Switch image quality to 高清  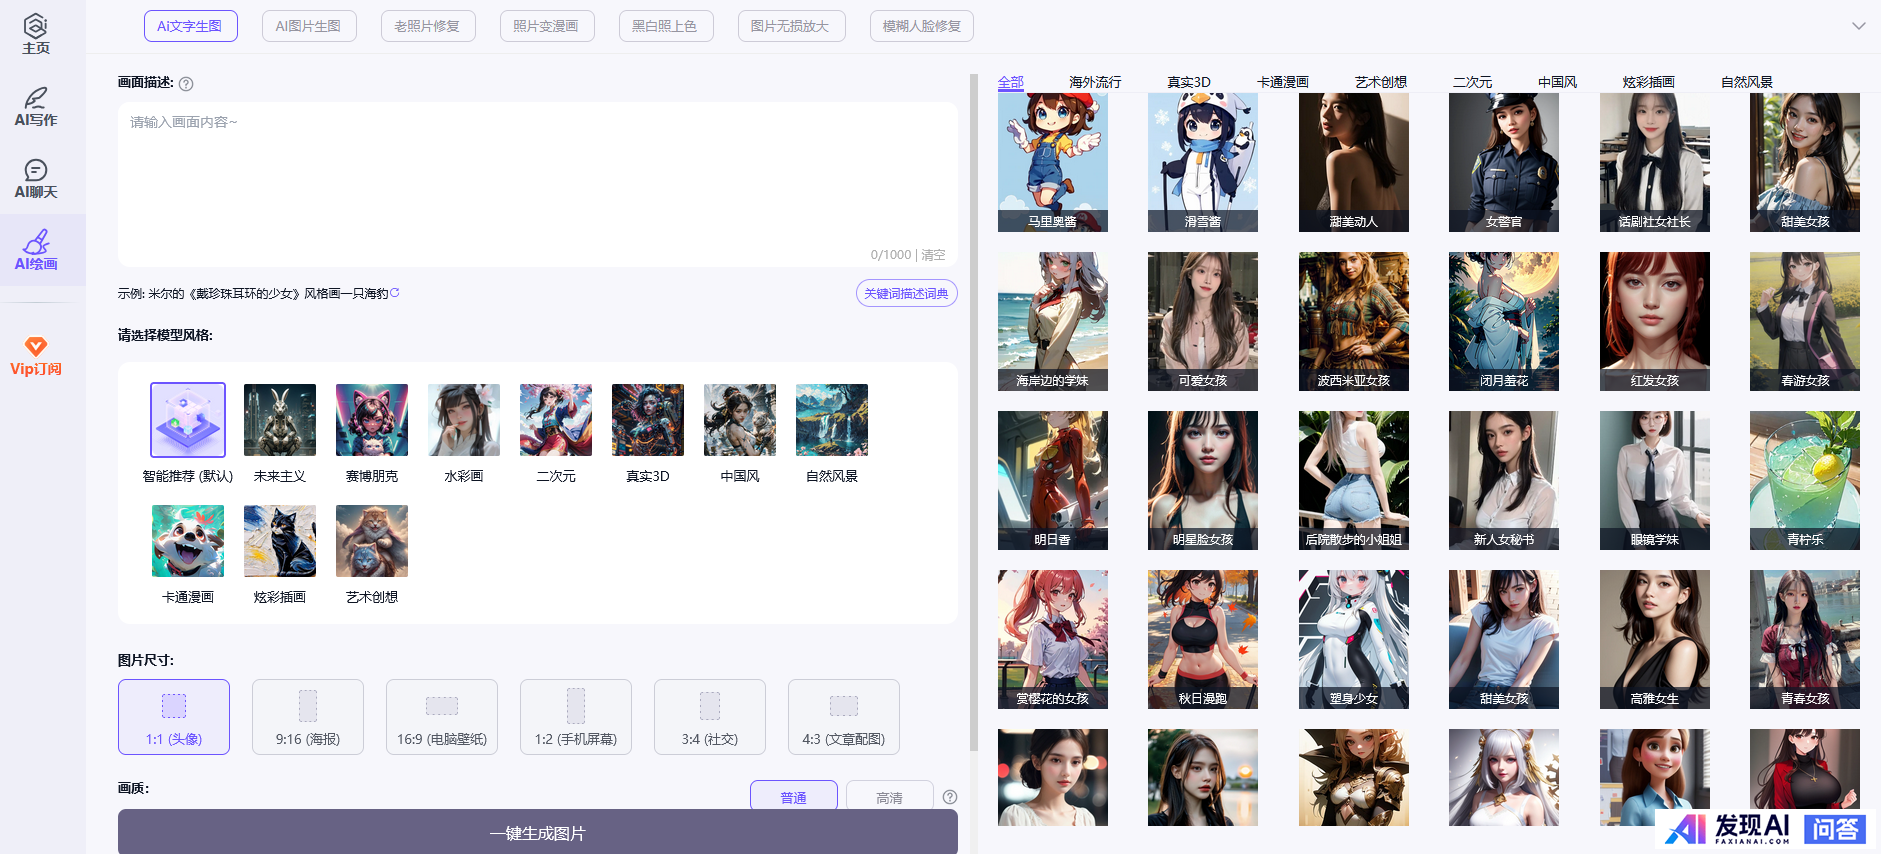pos(889,797)
